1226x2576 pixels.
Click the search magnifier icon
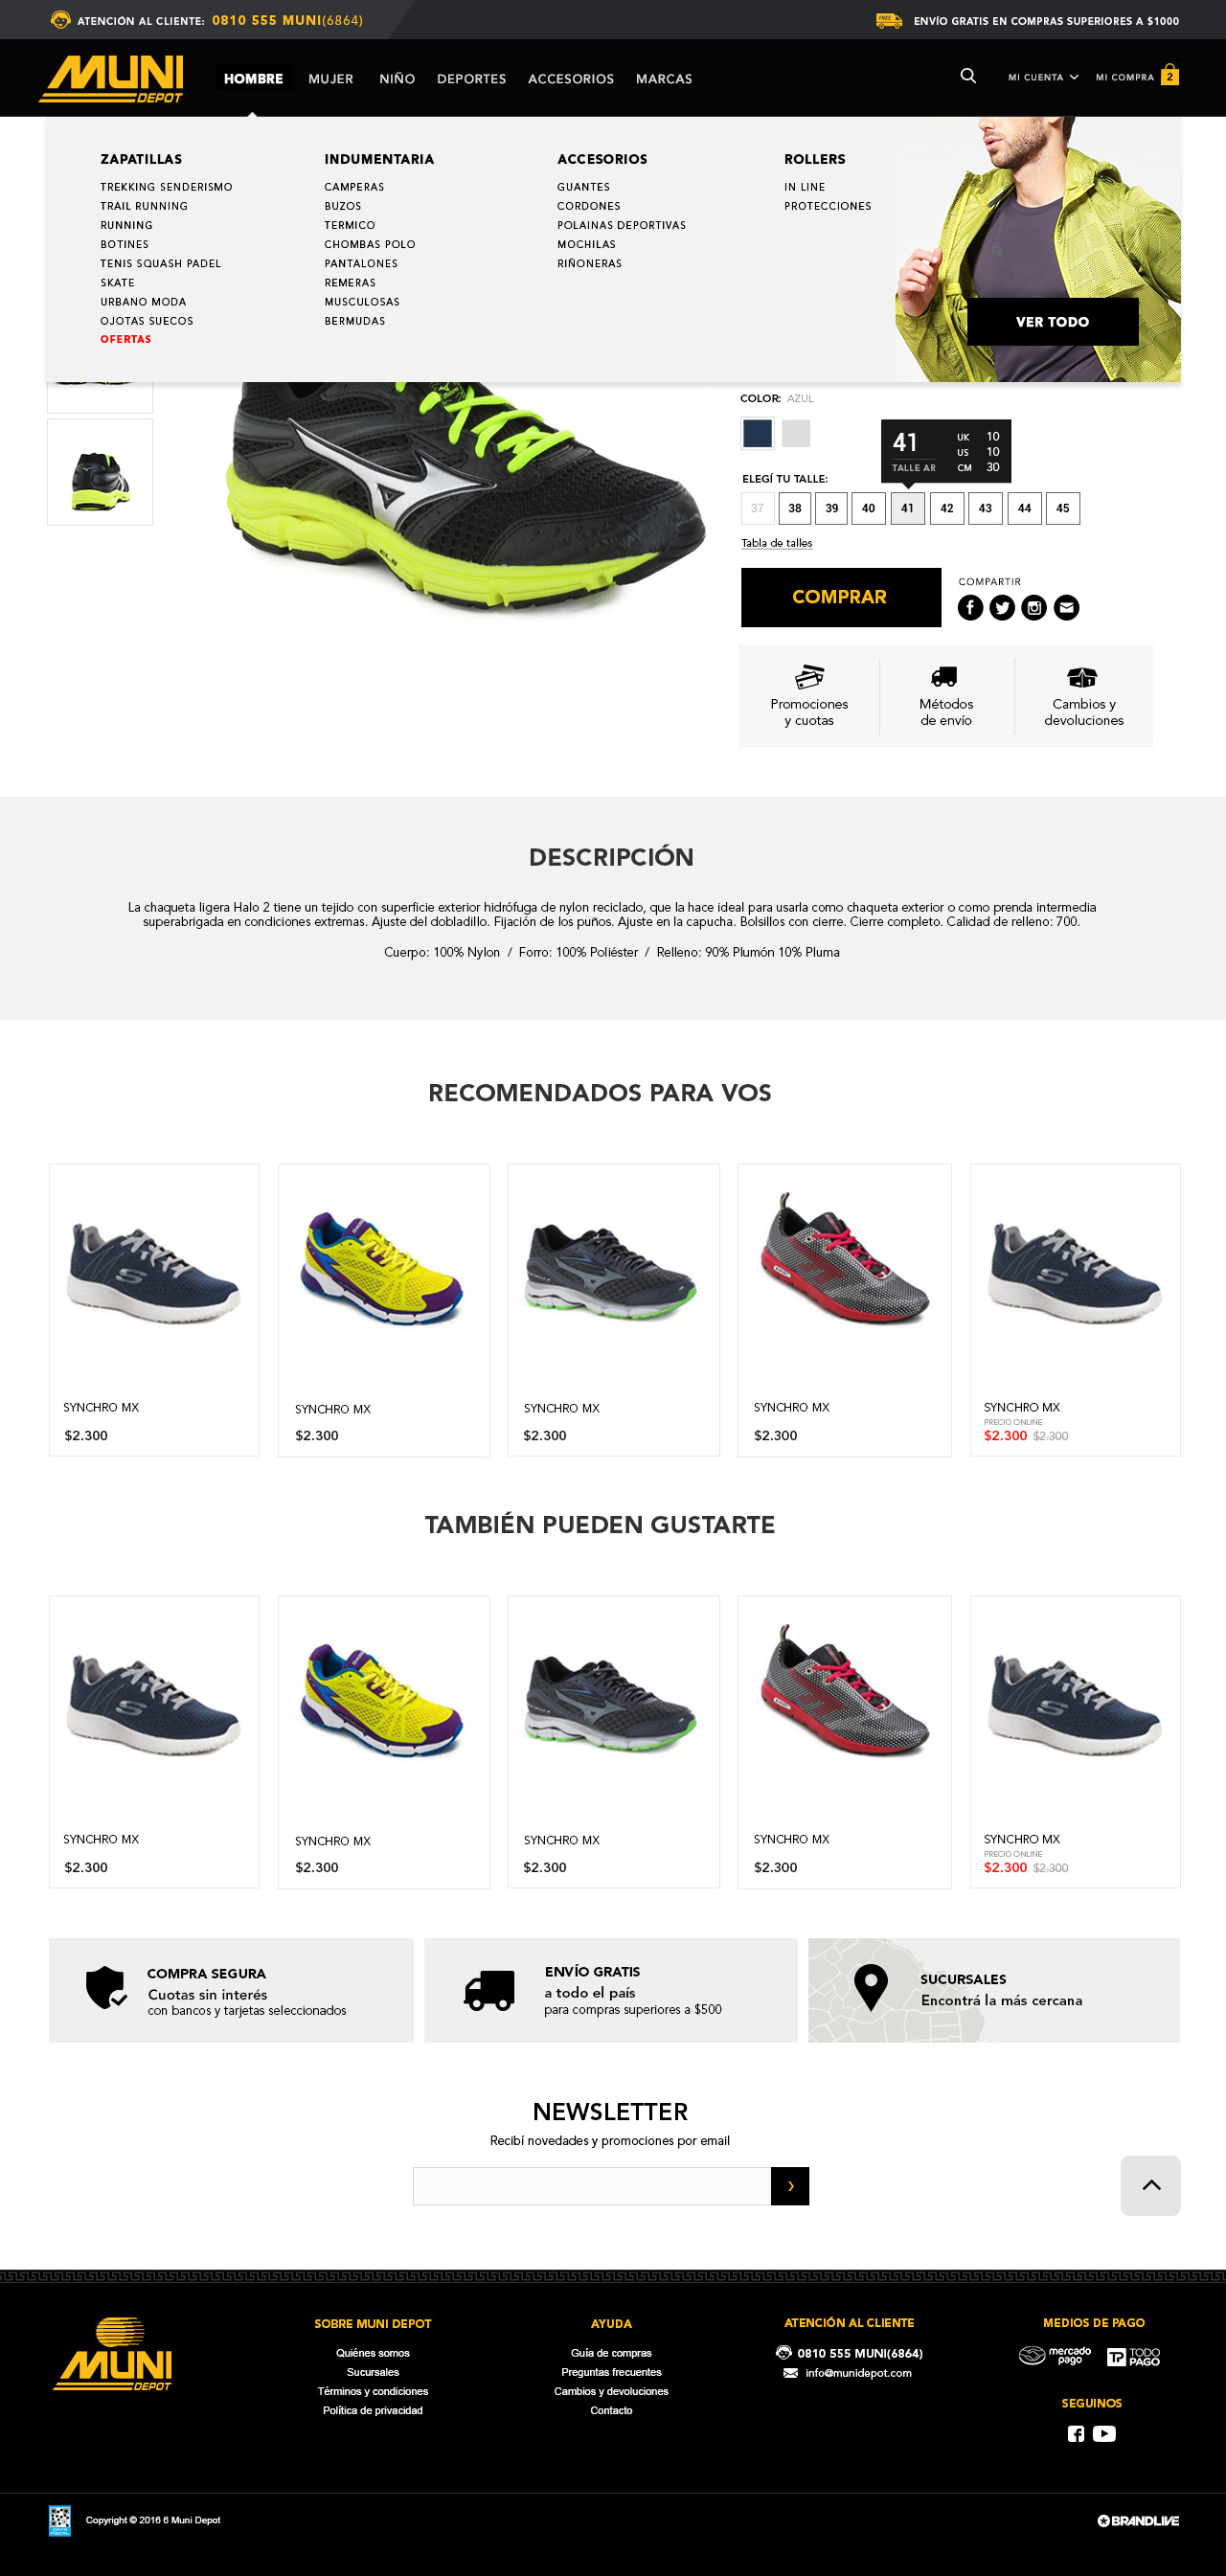(967, 76)
